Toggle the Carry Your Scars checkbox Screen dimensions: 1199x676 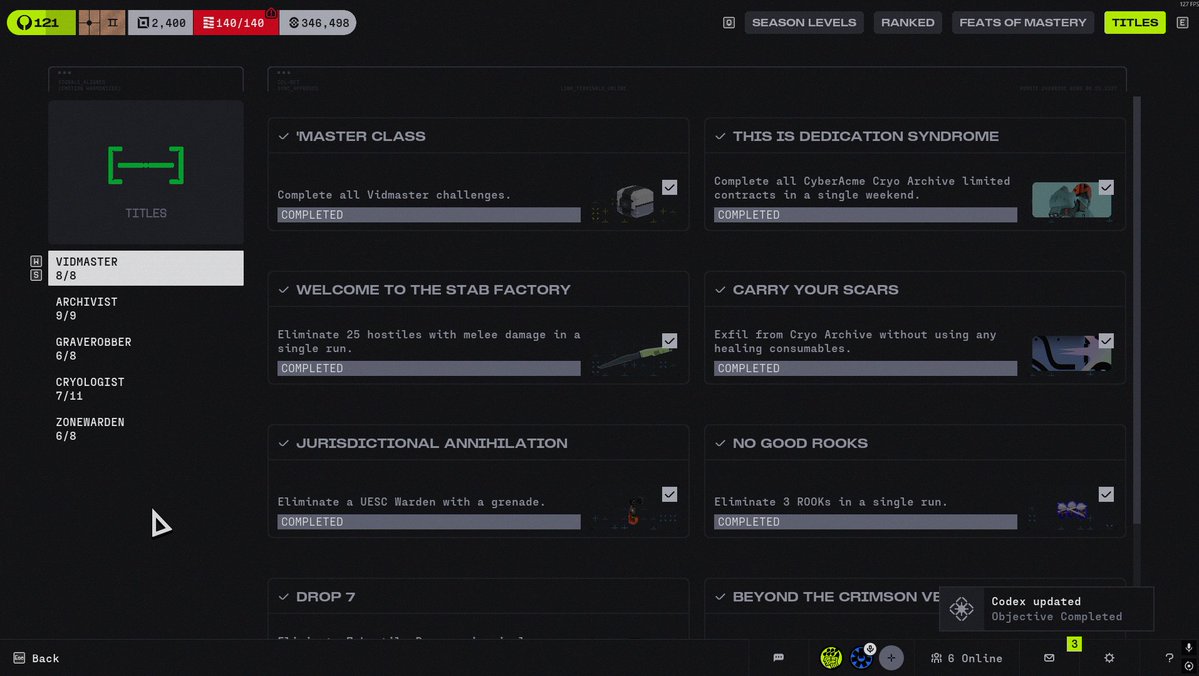(x=1106, y=341)
